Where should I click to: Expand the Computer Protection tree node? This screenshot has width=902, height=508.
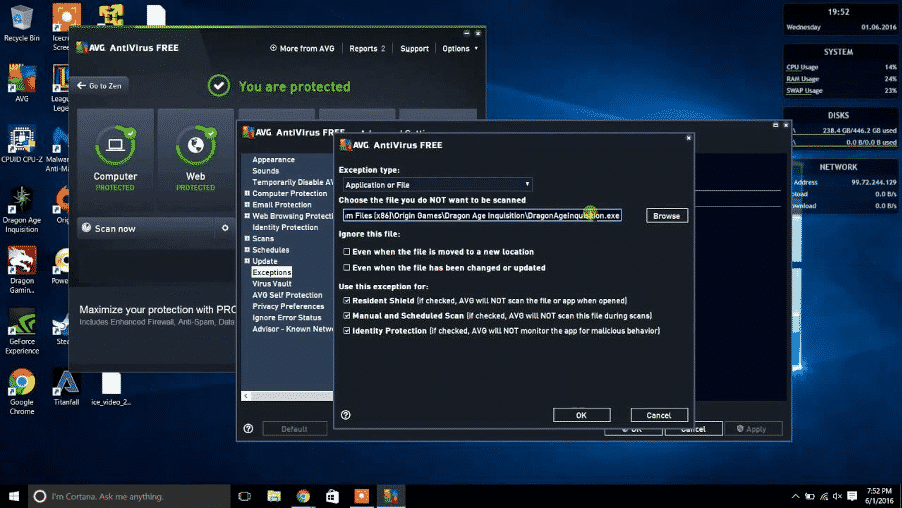(x=246, y=194)
